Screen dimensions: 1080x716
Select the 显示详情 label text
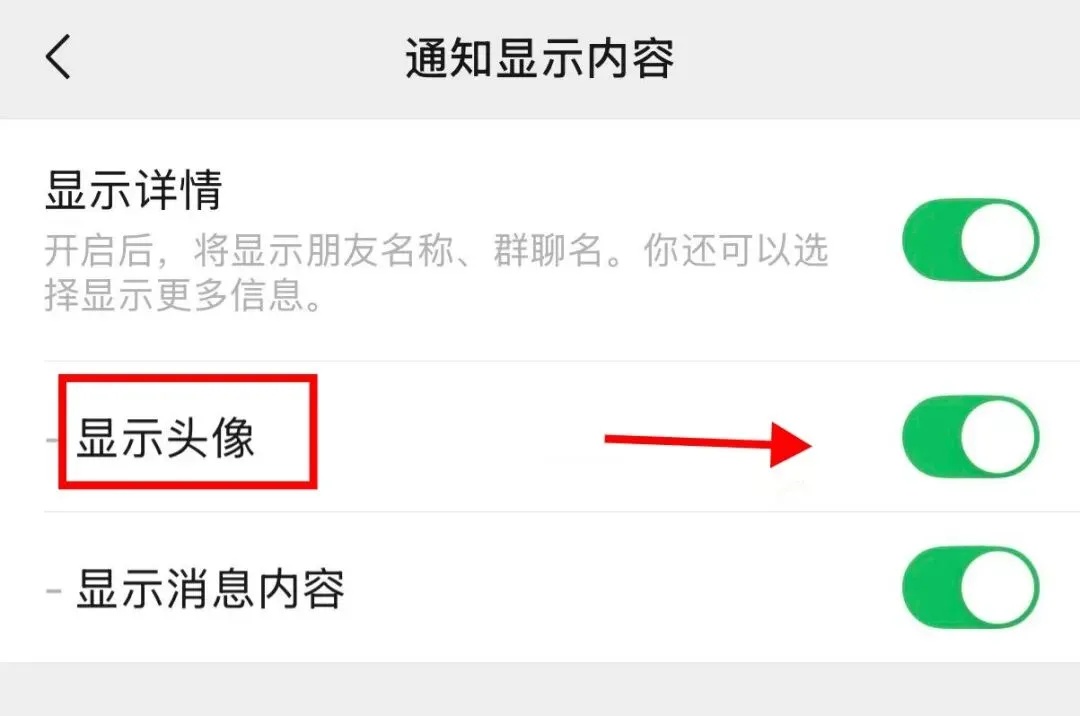pos(134,190)
